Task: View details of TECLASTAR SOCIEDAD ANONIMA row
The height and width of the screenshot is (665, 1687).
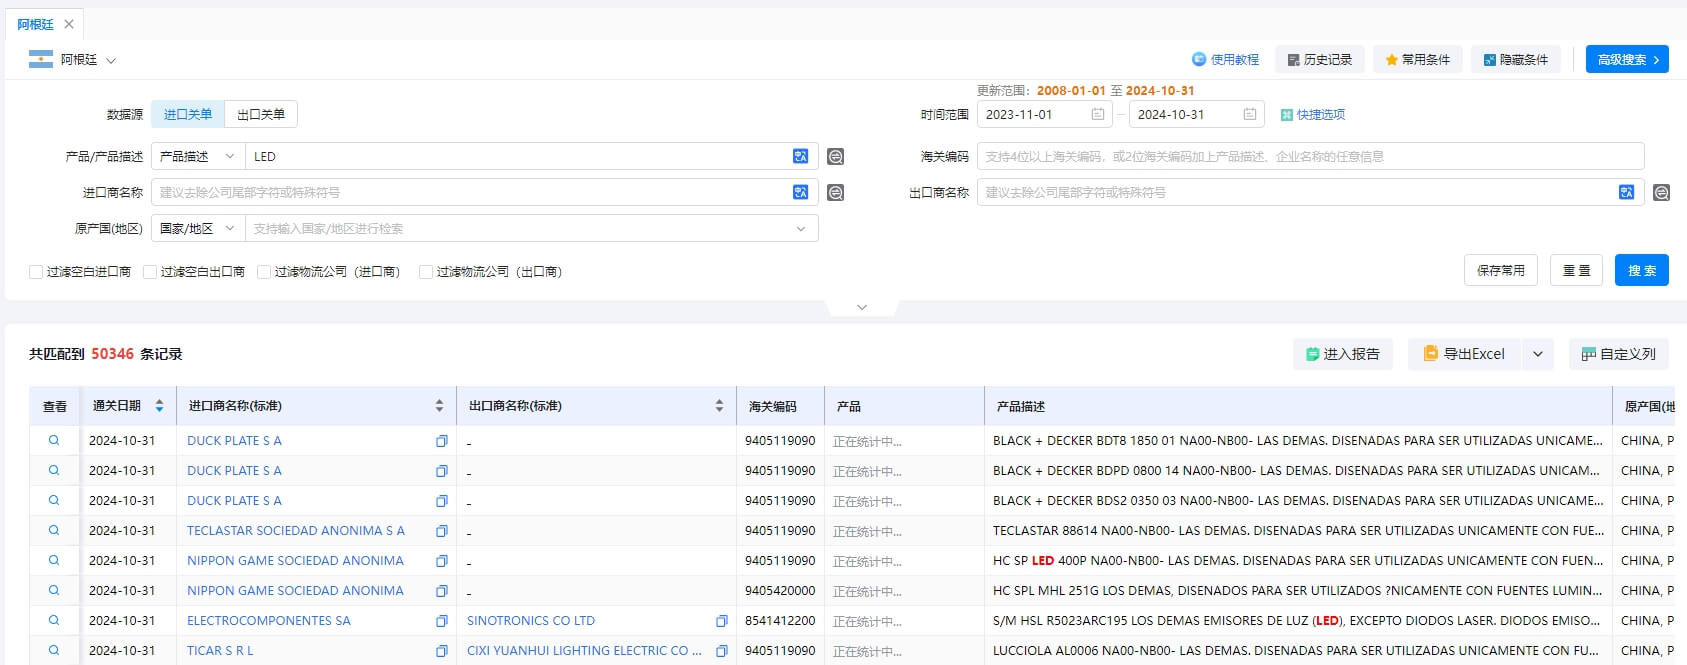Action: coord(54,530)
